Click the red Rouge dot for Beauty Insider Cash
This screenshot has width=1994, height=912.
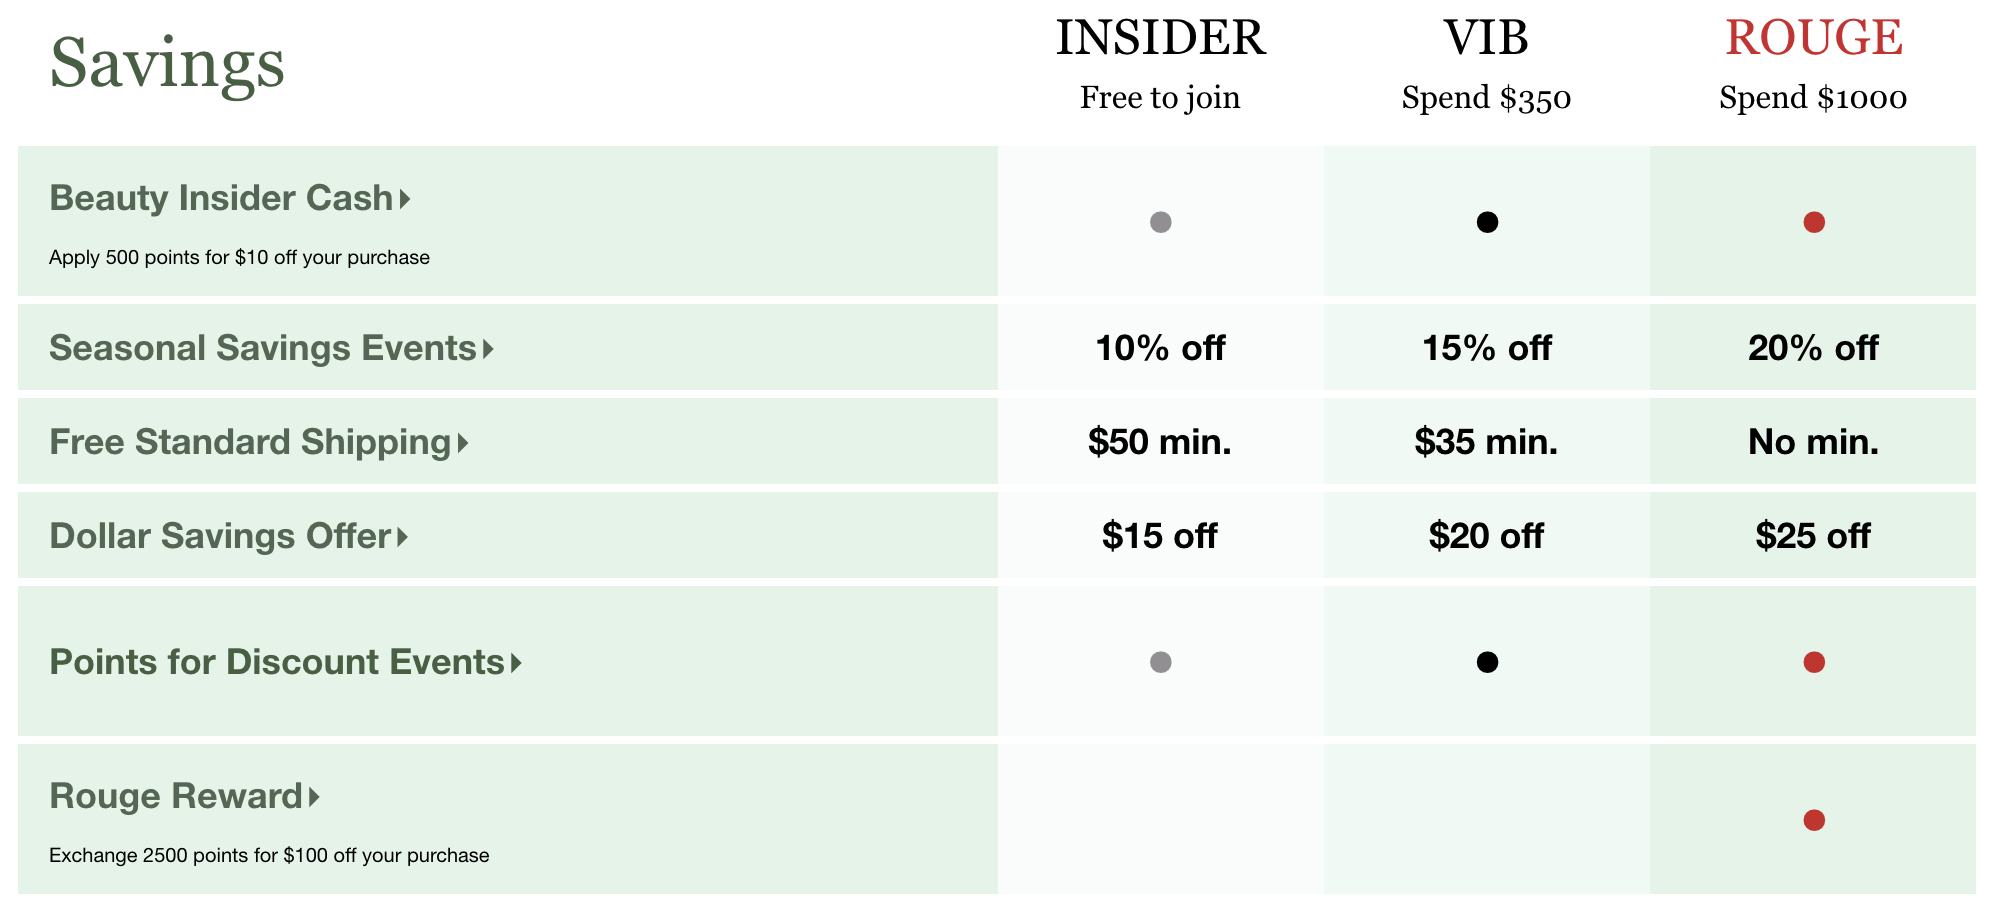pyautogui.click(x=1814, y=222)
